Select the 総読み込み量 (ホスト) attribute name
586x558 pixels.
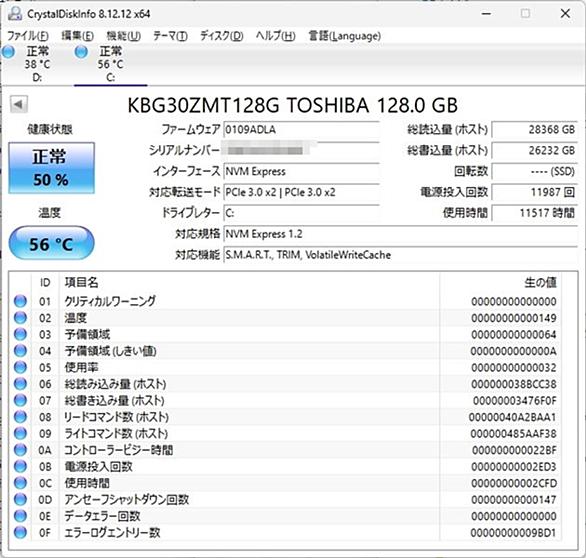coord(115,384)
